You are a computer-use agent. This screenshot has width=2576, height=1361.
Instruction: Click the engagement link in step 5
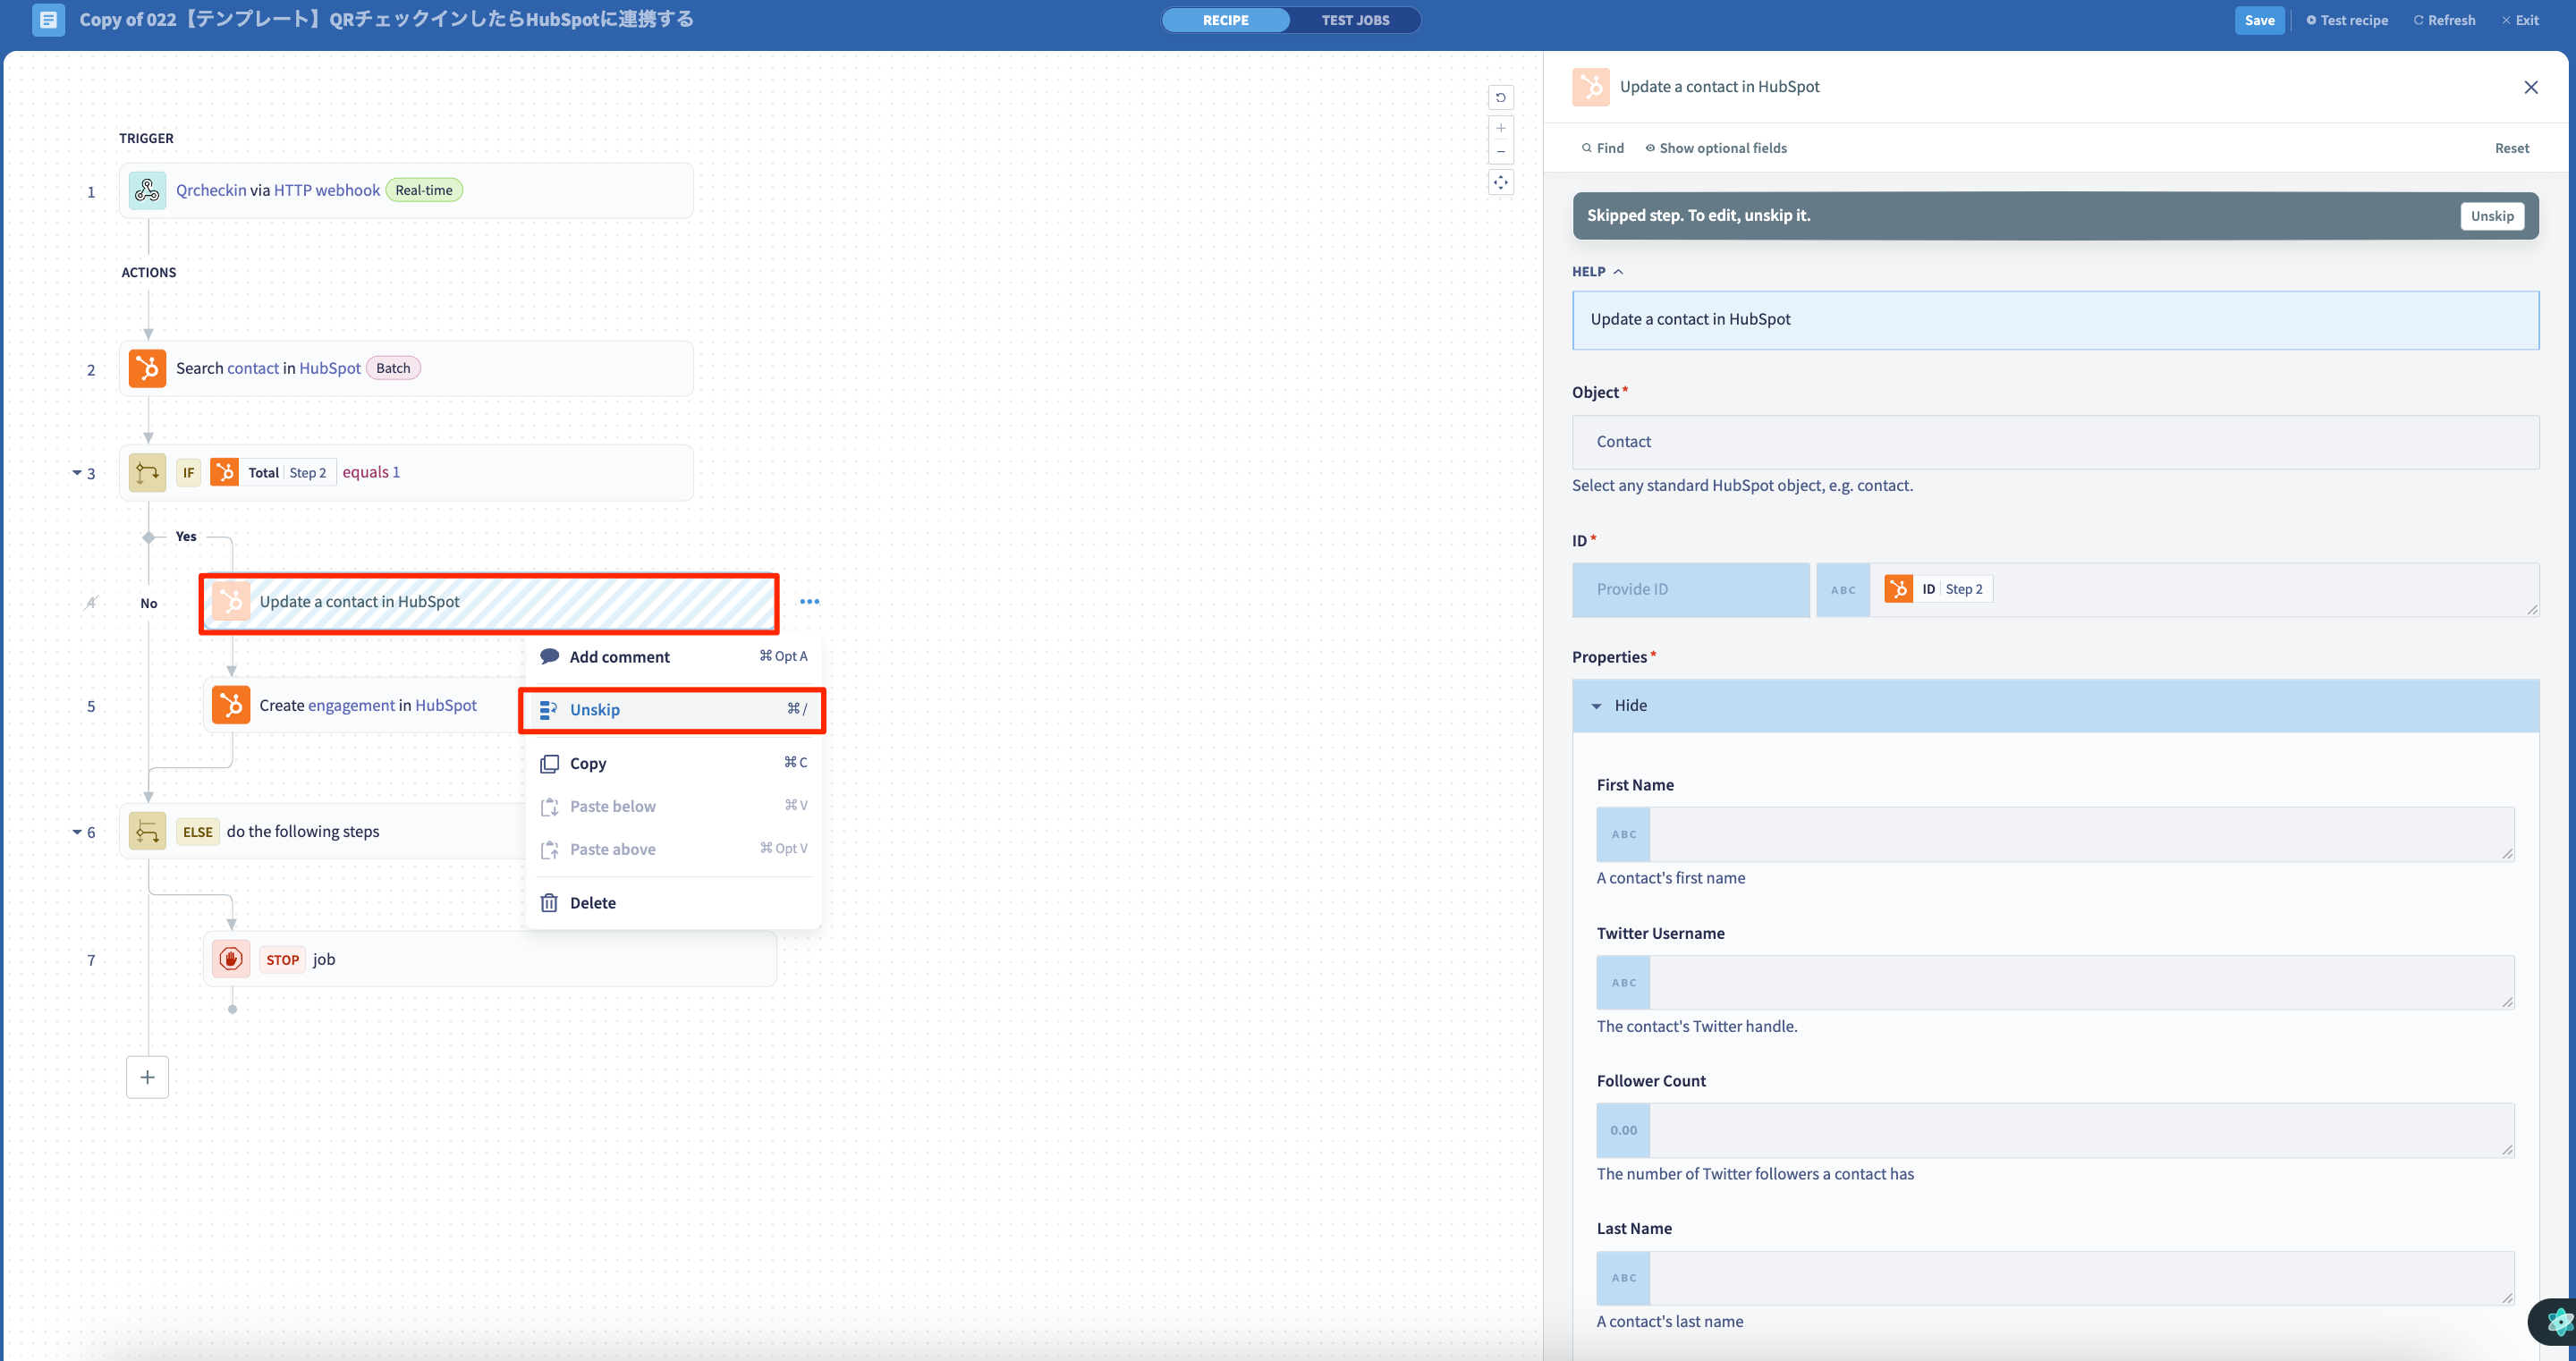pyautogui.click(x=351, y=705)
